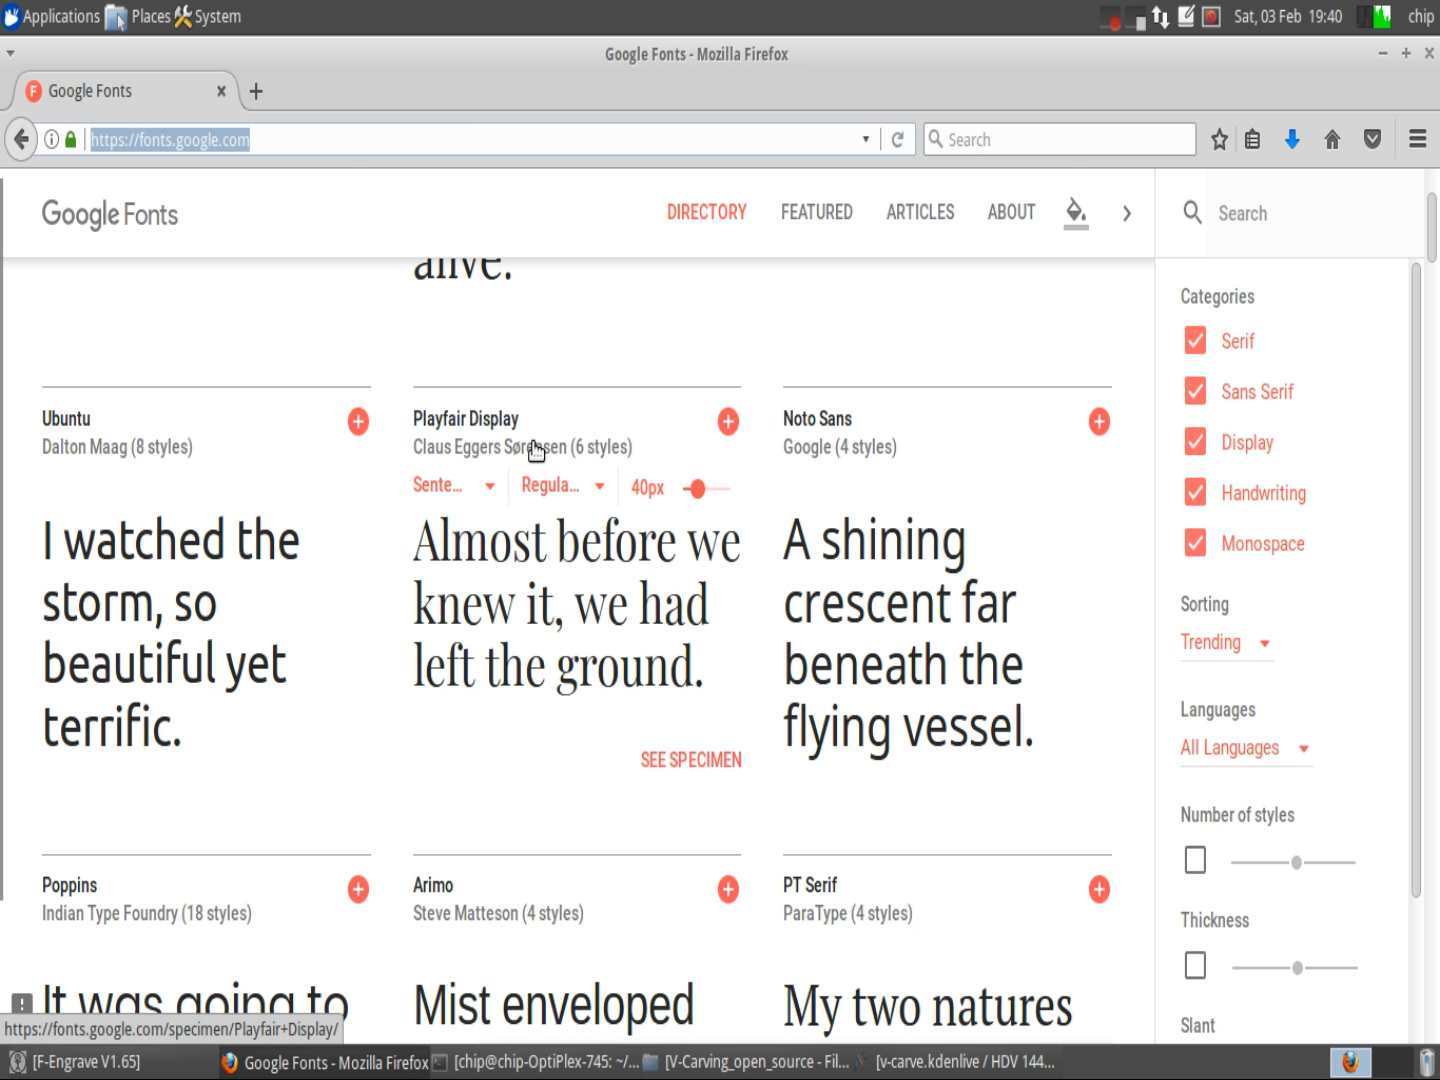Open the All Languages dropdown
Screen dimensions: 1440x1080
[x=1245, y=748]
